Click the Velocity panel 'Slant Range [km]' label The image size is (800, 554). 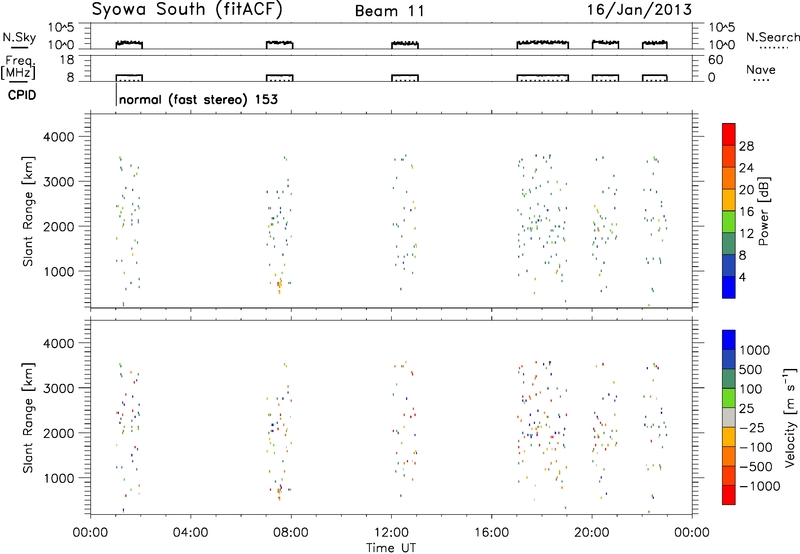pos(28,418)
